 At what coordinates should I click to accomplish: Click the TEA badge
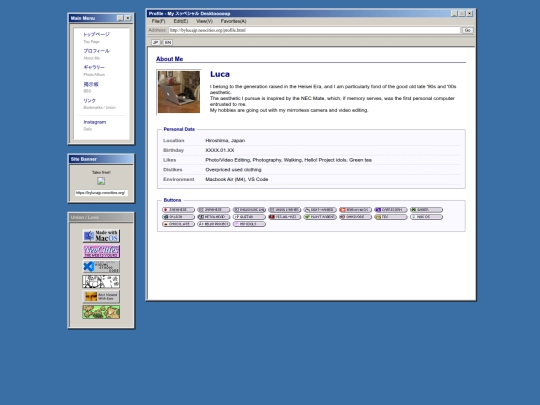[391, 217]
